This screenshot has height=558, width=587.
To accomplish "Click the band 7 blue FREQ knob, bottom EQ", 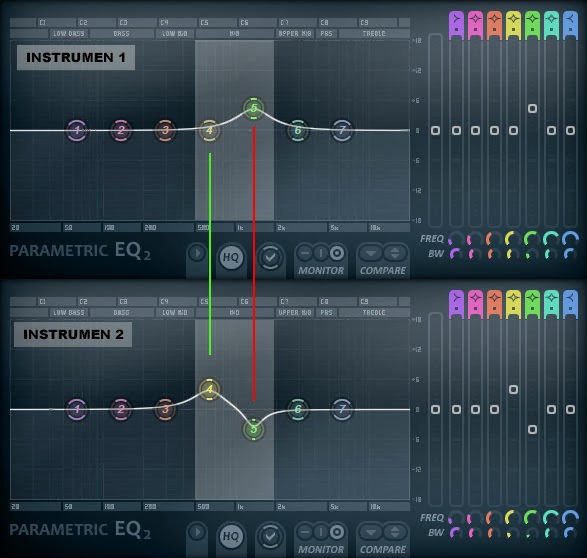I will click(x=570, y=517).
